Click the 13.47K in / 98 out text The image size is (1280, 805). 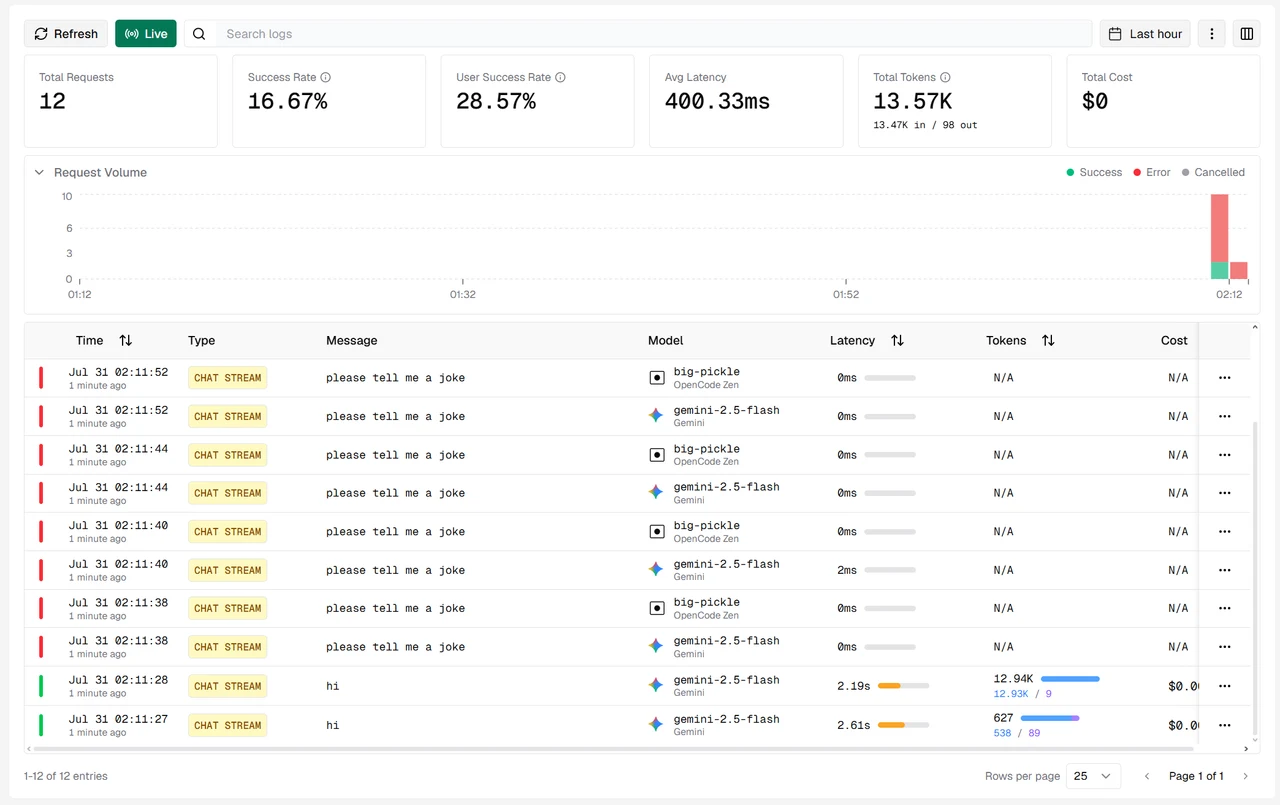925,125
